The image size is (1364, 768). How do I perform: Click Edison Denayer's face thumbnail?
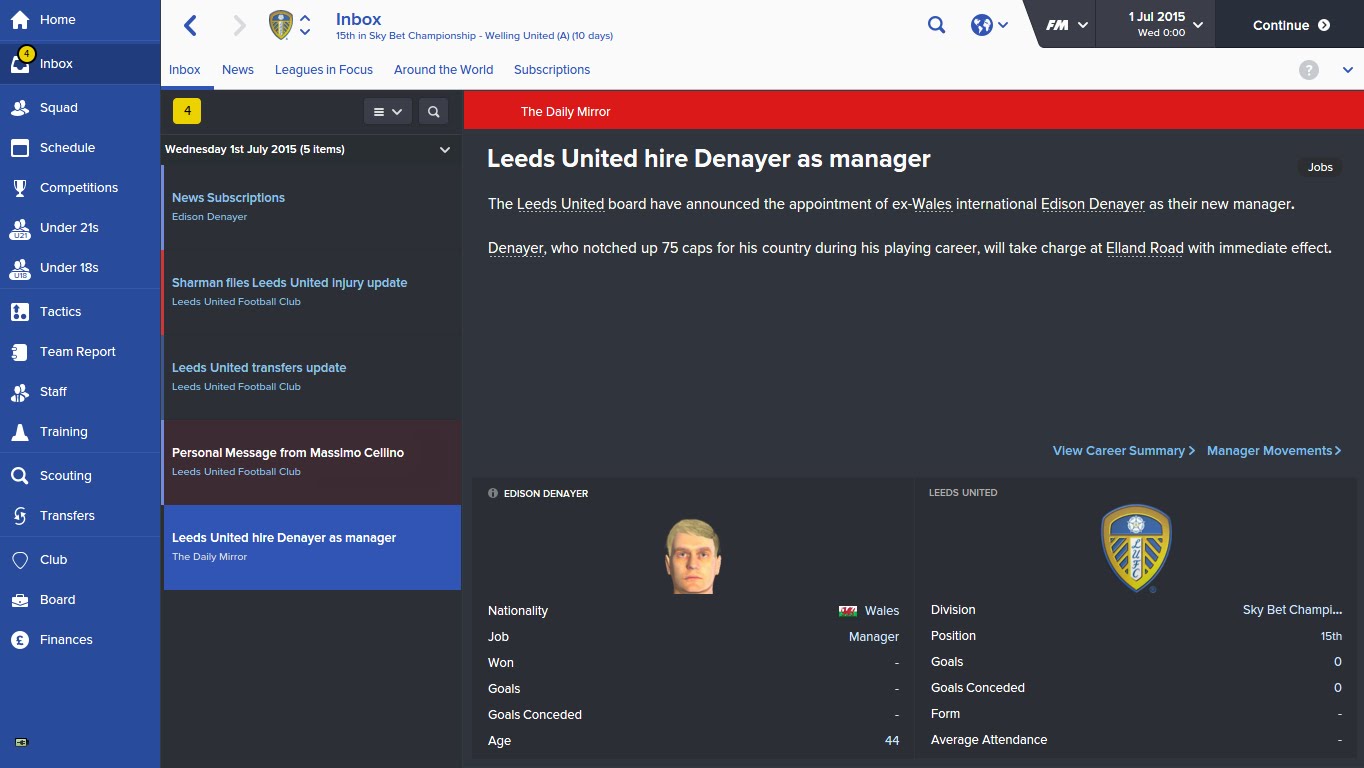click(x=693, y=556)
